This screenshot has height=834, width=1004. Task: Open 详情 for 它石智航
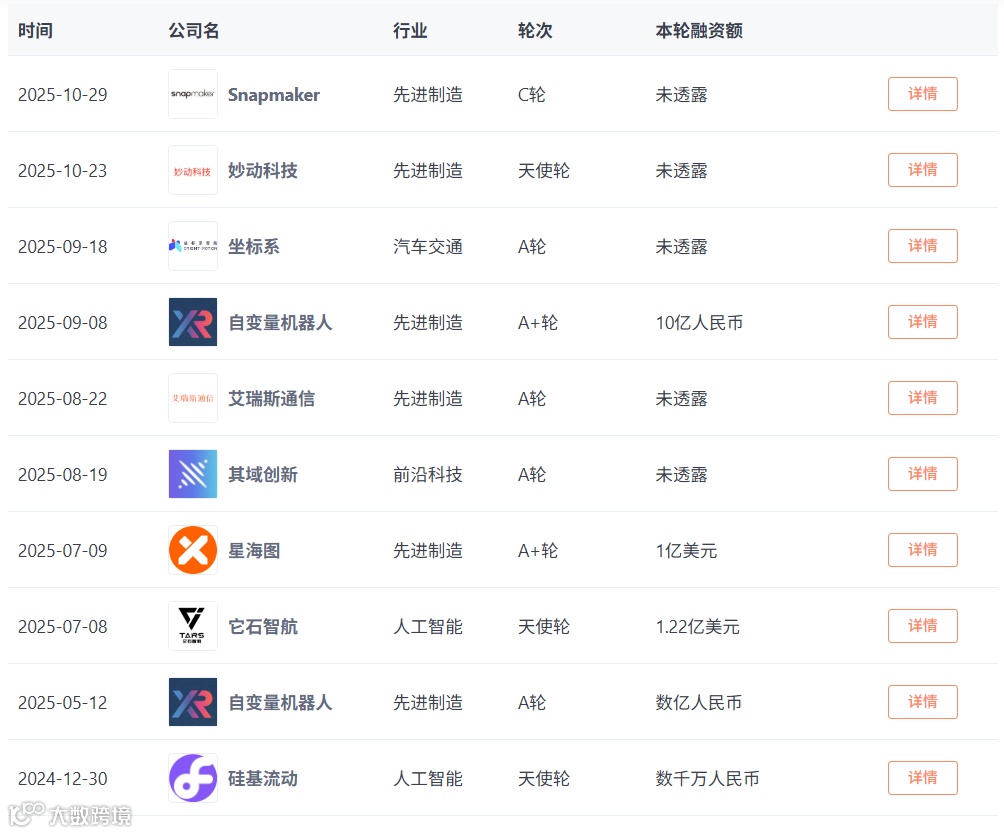click(x=923, y=626)
